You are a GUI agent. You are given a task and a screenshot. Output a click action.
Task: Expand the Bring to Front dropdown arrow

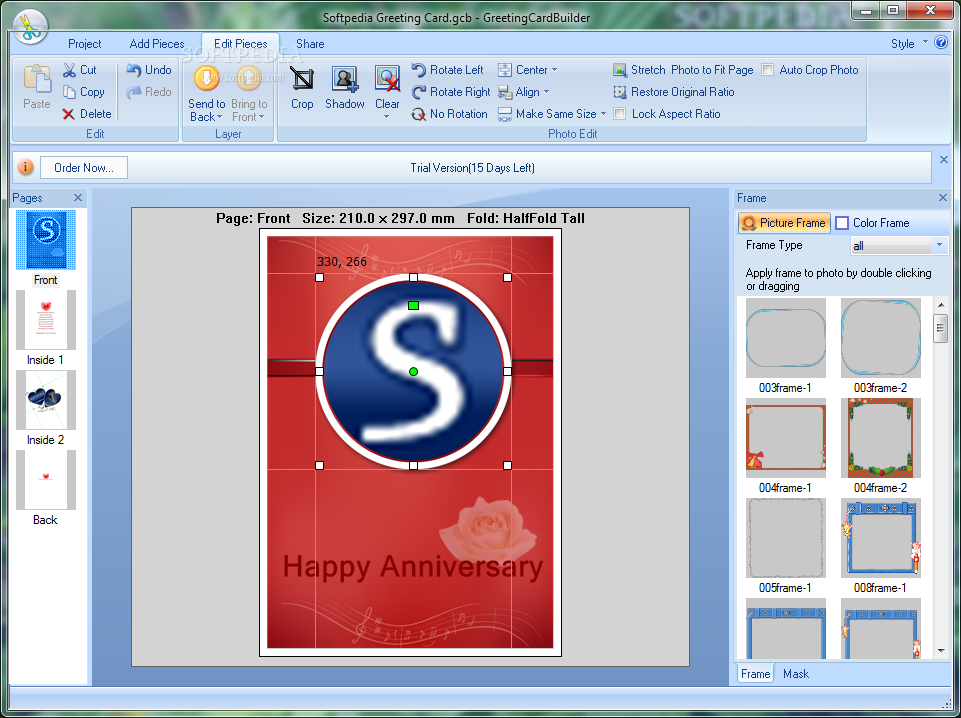261,117
